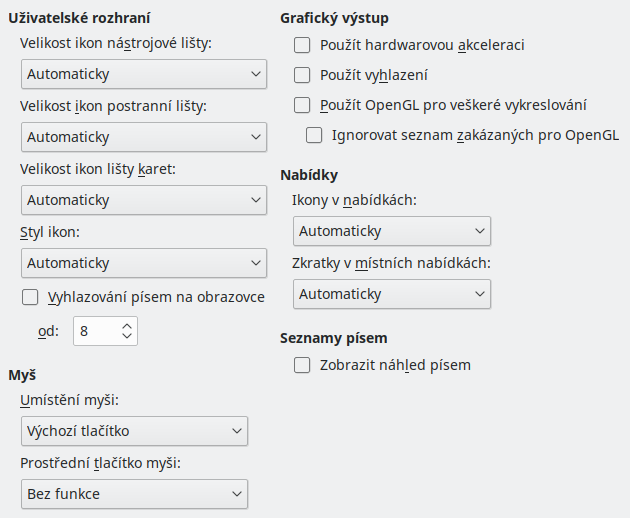This screenshot has height=518, width=630.
Task: Open 'Umístění myši' dropdown
Action: pos(134,431)
